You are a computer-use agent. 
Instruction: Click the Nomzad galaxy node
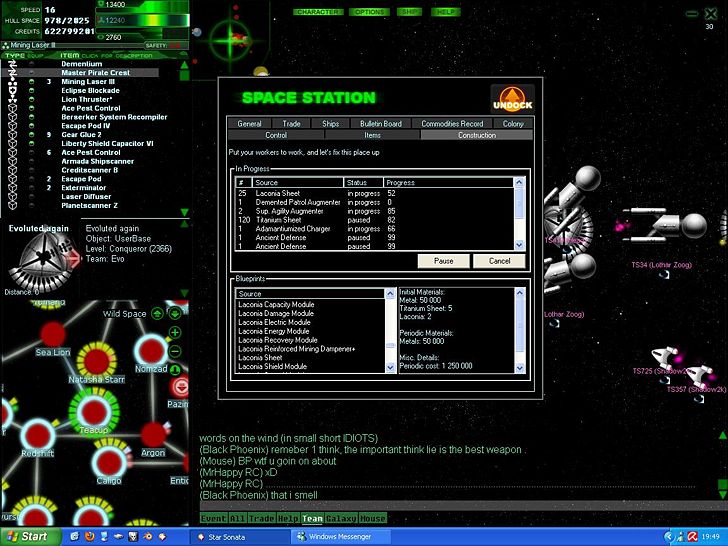tap(151, 350)
